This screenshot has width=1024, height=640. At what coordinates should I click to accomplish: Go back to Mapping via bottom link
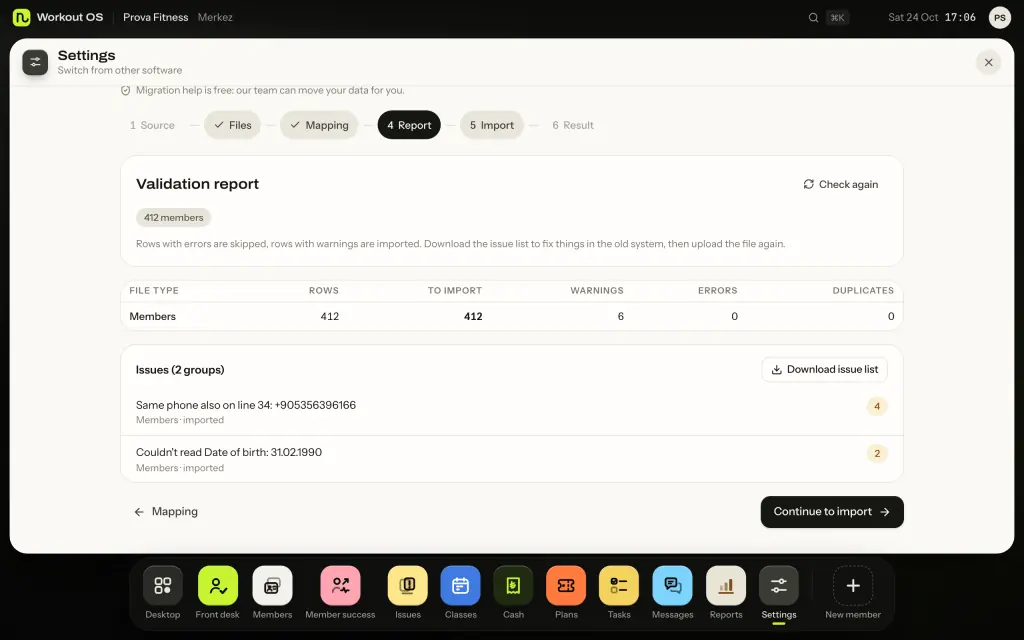tap(166, 512)
